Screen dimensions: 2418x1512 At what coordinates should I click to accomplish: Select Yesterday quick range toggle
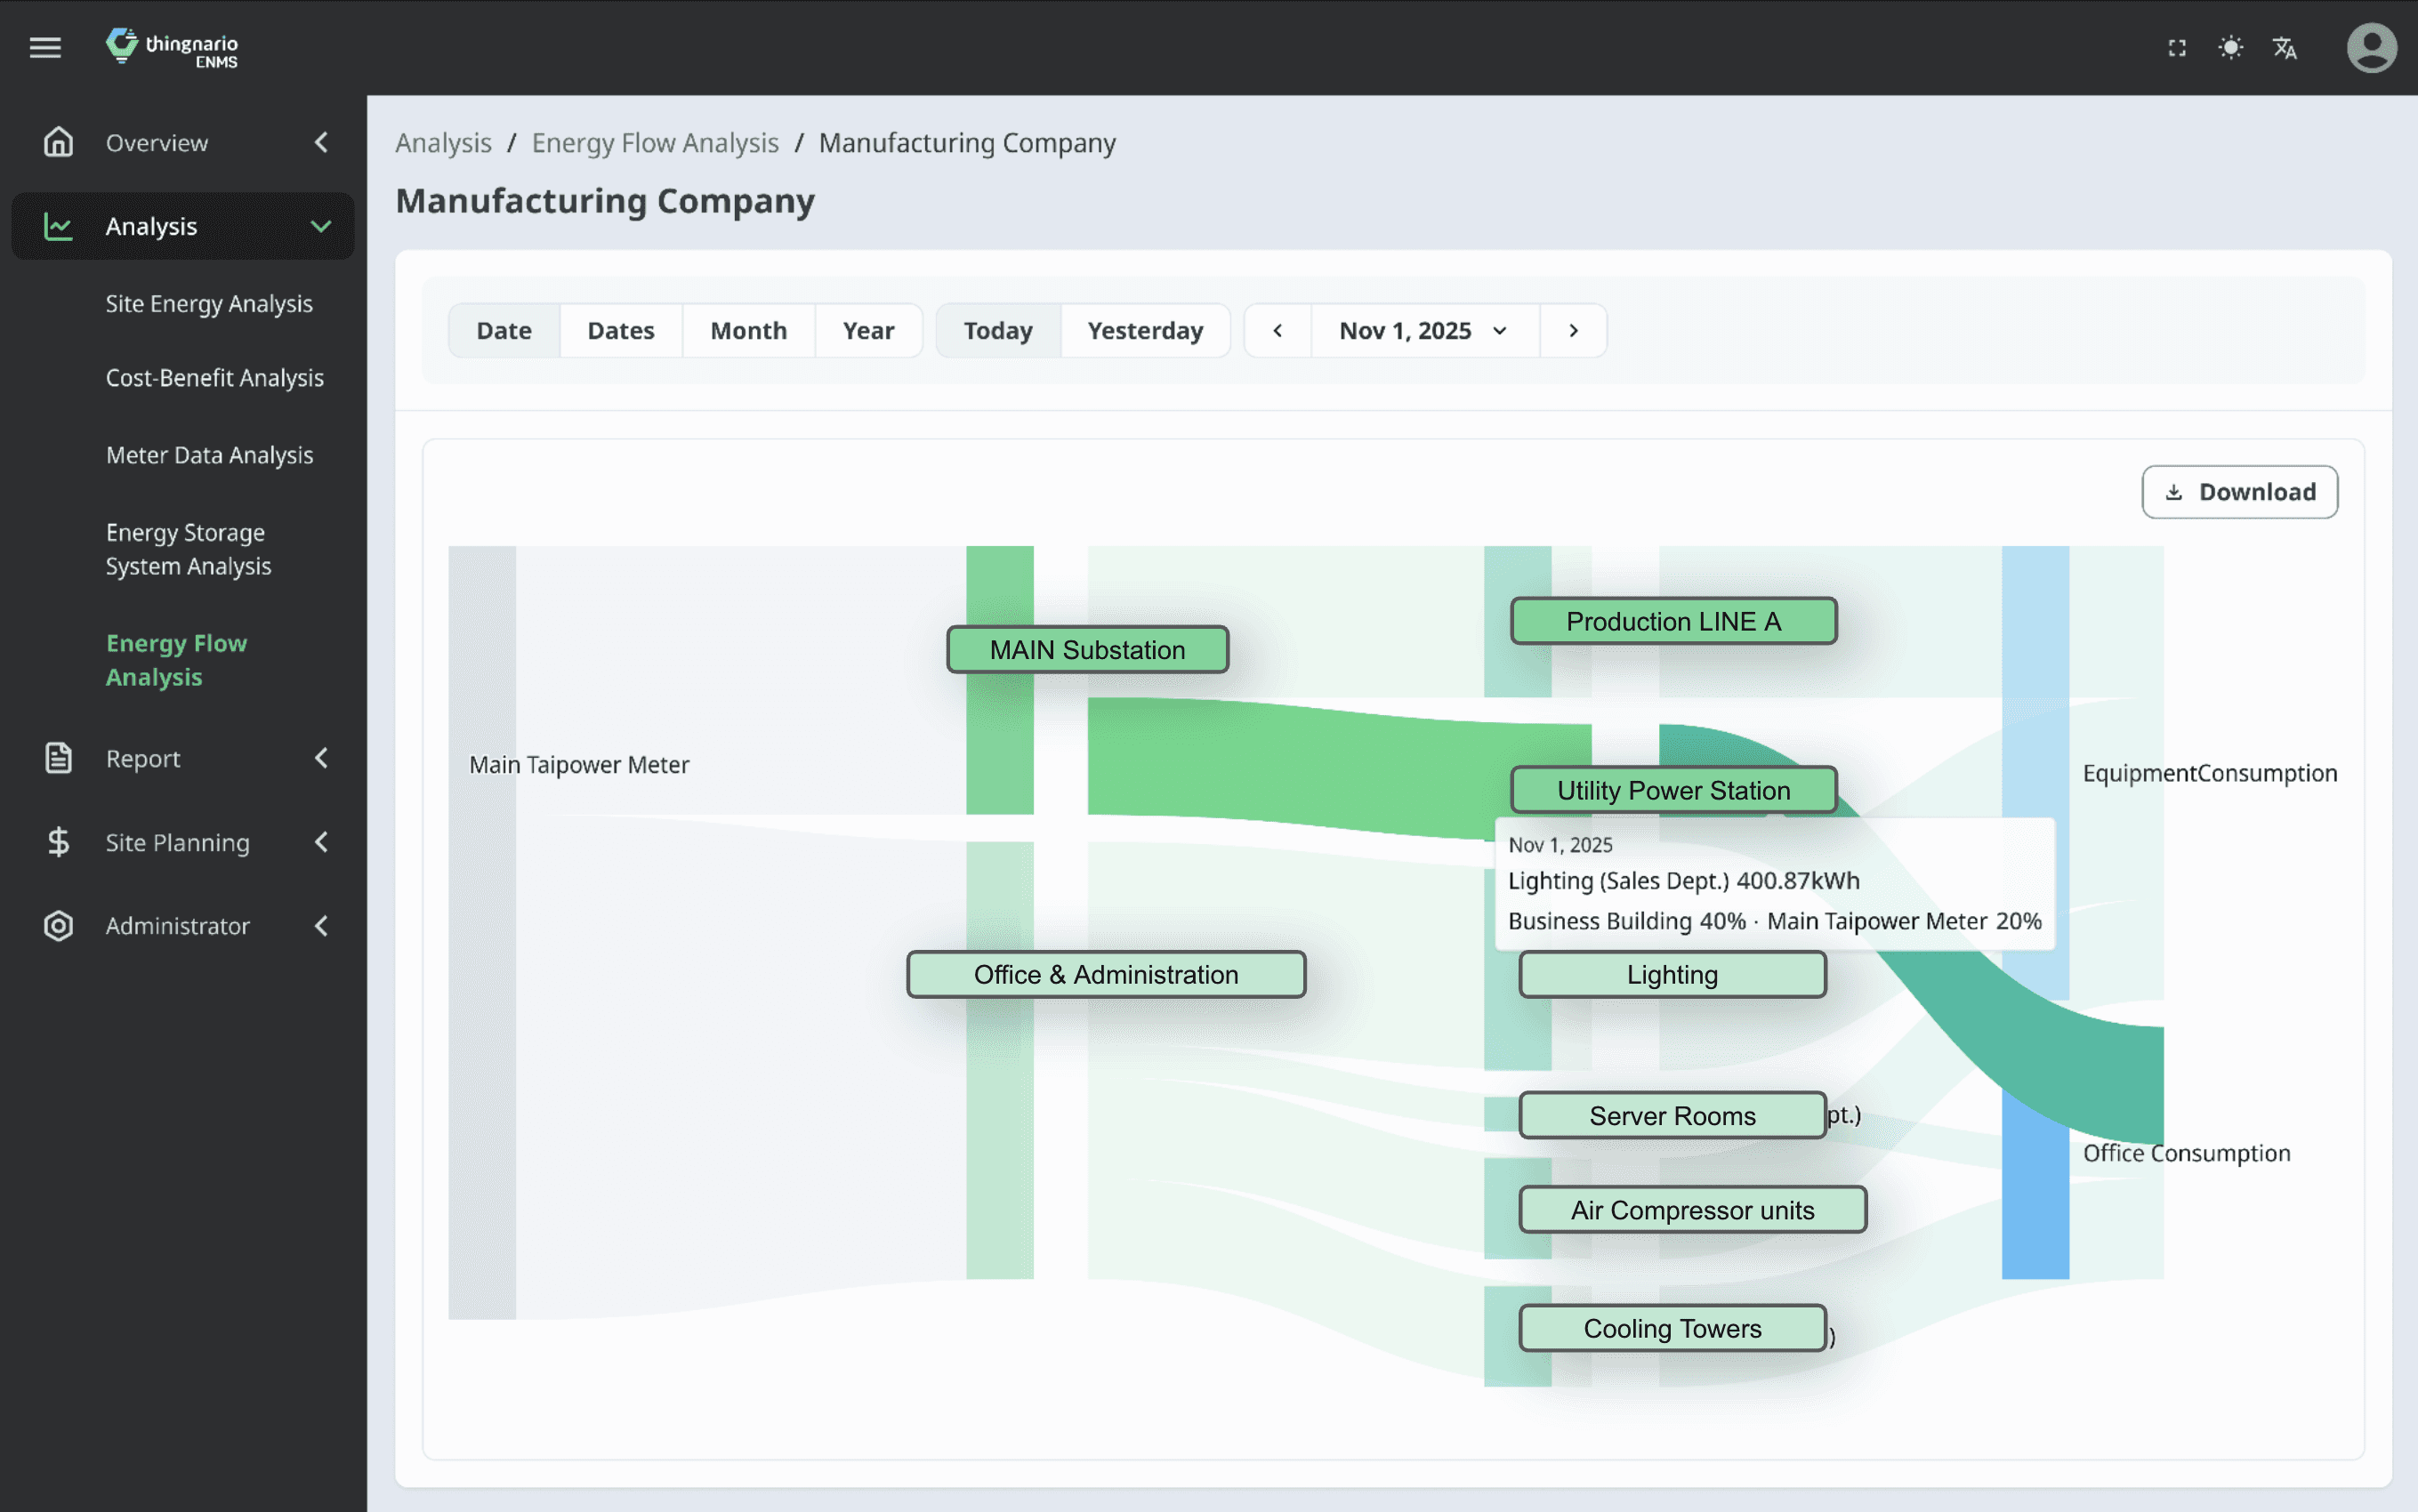coord(1144,331)
